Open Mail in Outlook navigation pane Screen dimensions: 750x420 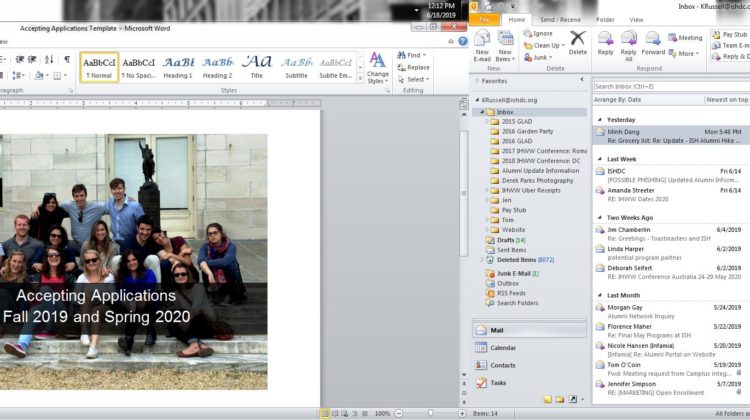tap(529, 330)
